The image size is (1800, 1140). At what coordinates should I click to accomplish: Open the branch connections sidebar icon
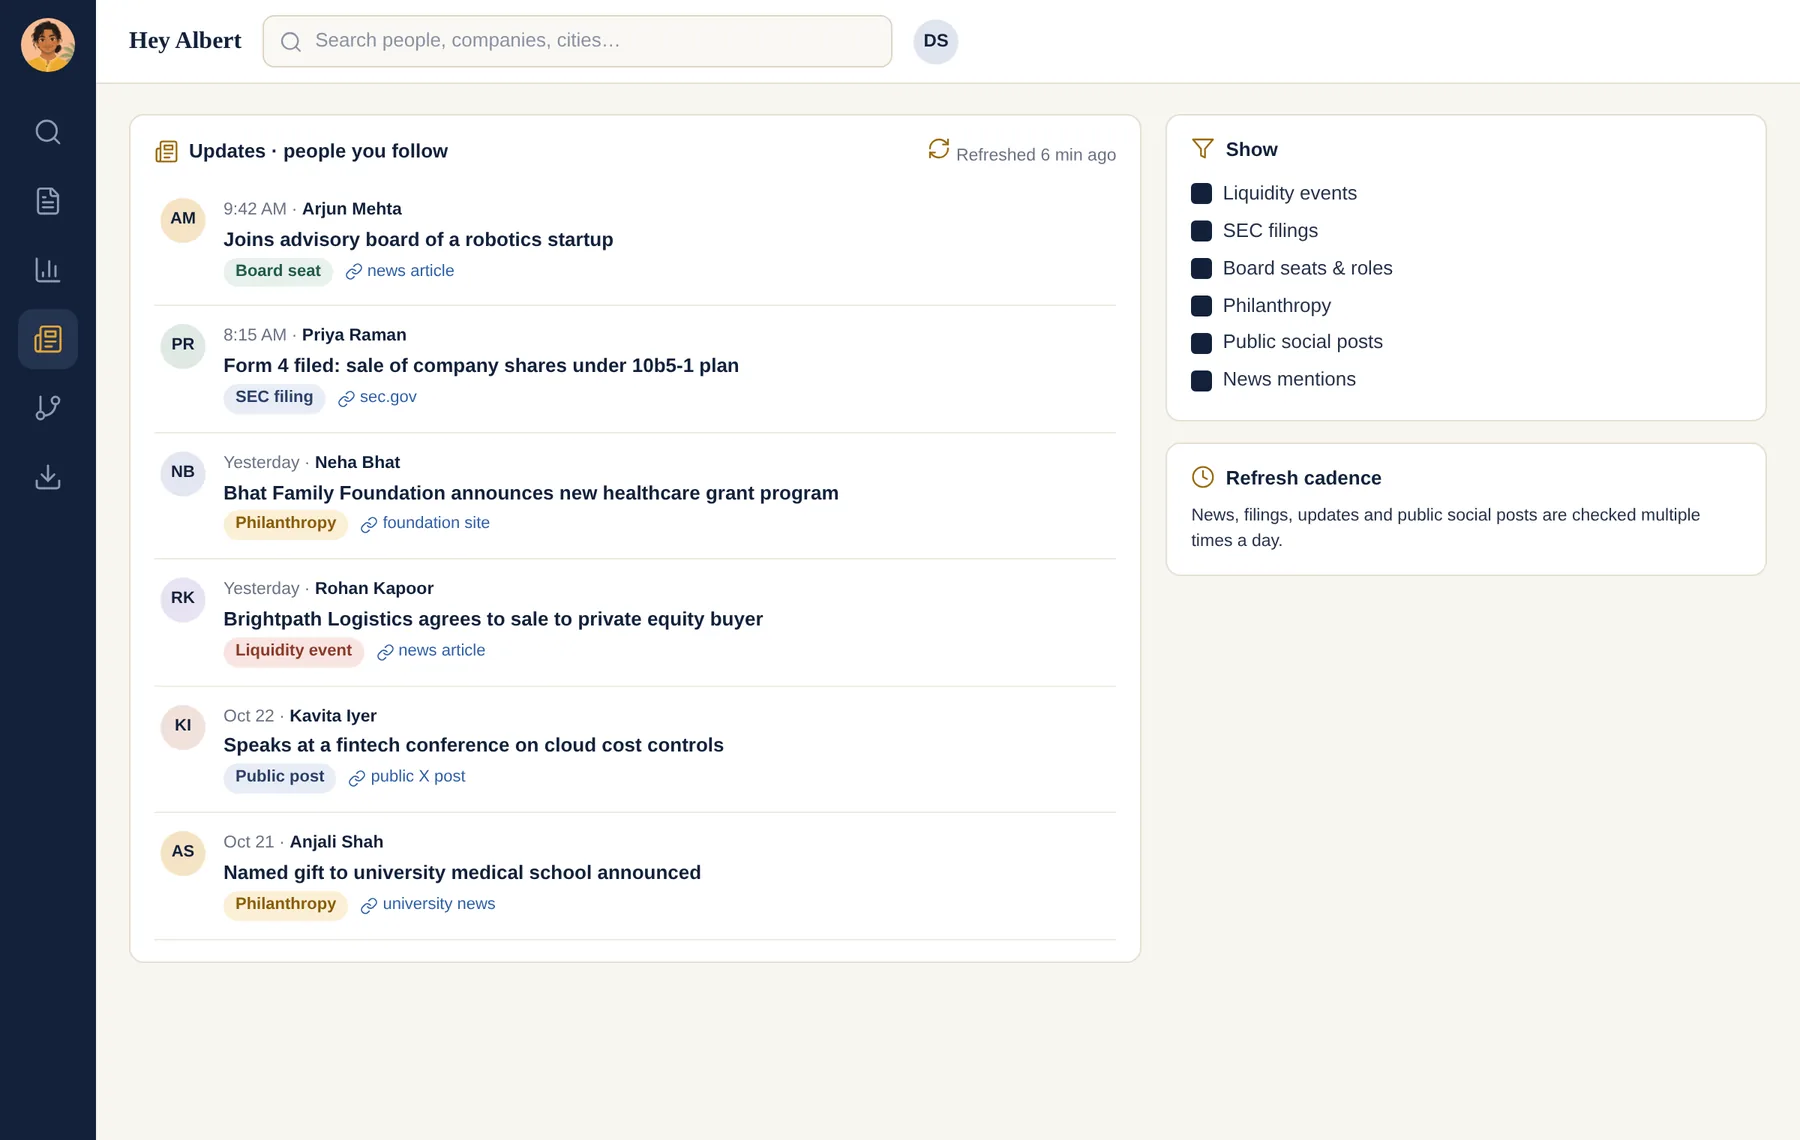[x=48, y=408]
